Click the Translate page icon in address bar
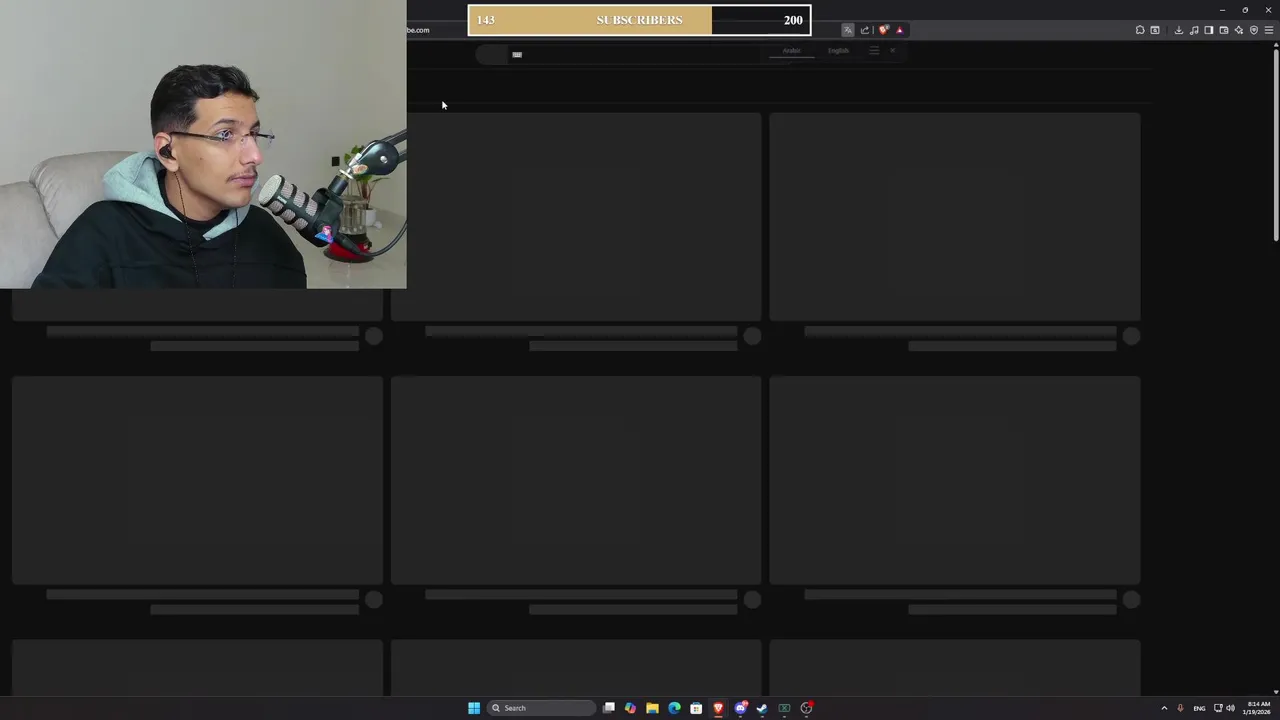 point(848,30)
